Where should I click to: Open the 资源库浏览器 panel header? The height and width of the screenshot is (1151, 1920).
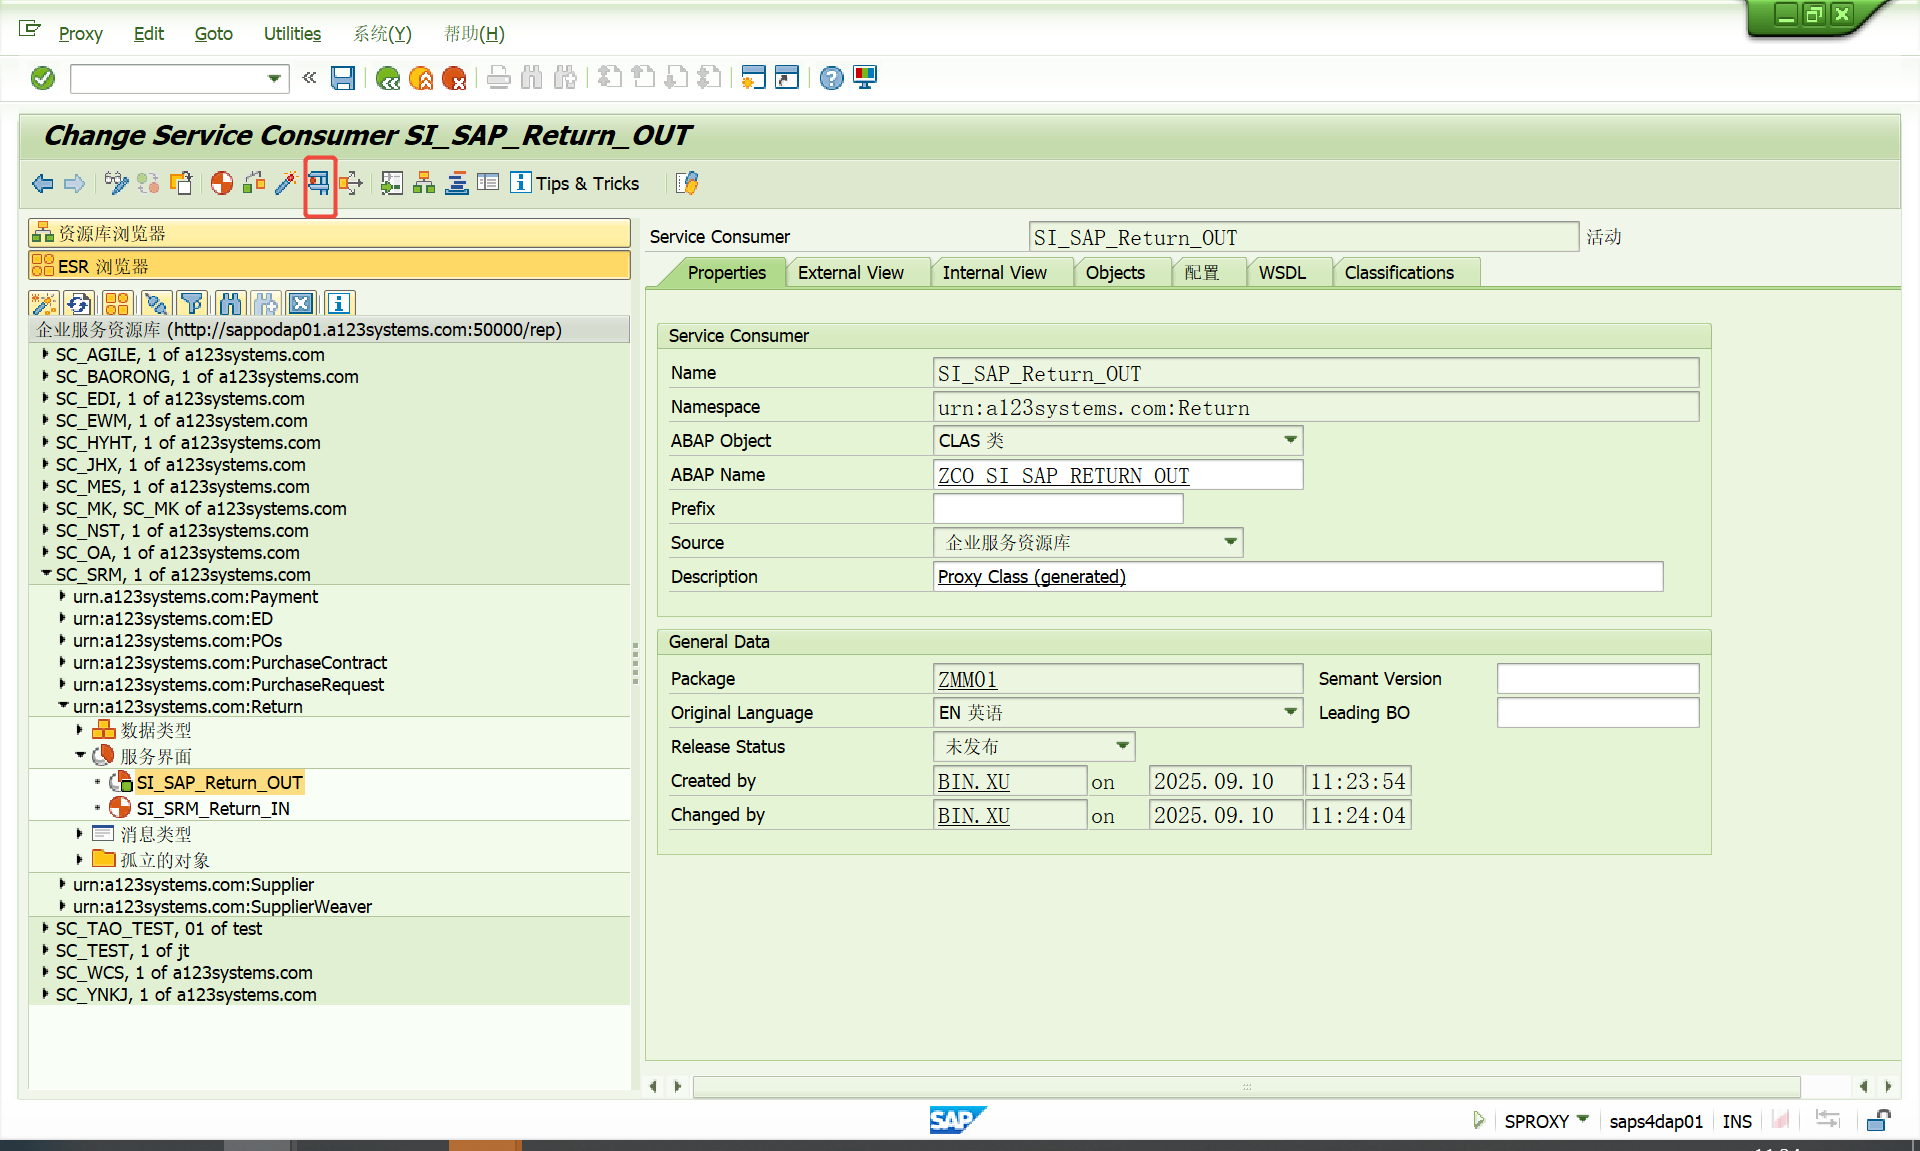point(329,233)
